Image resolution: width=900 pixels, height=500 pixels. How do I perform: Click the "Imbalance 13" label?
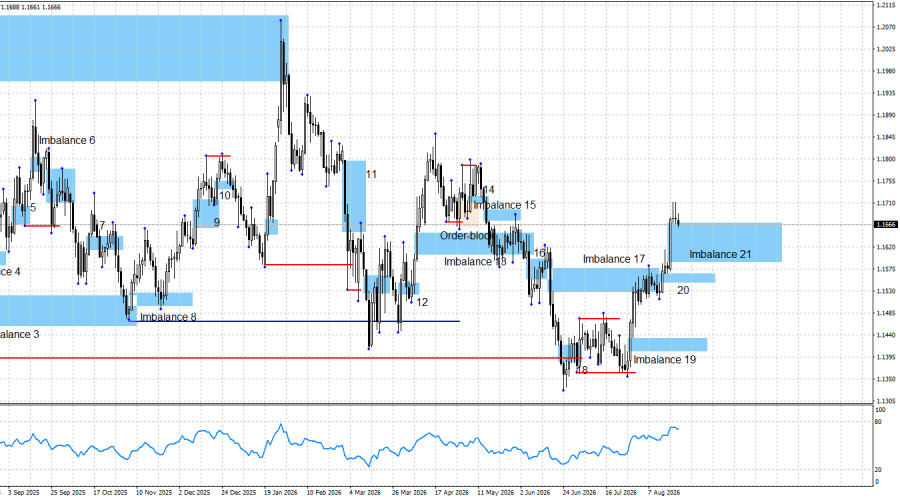point(475,262)
